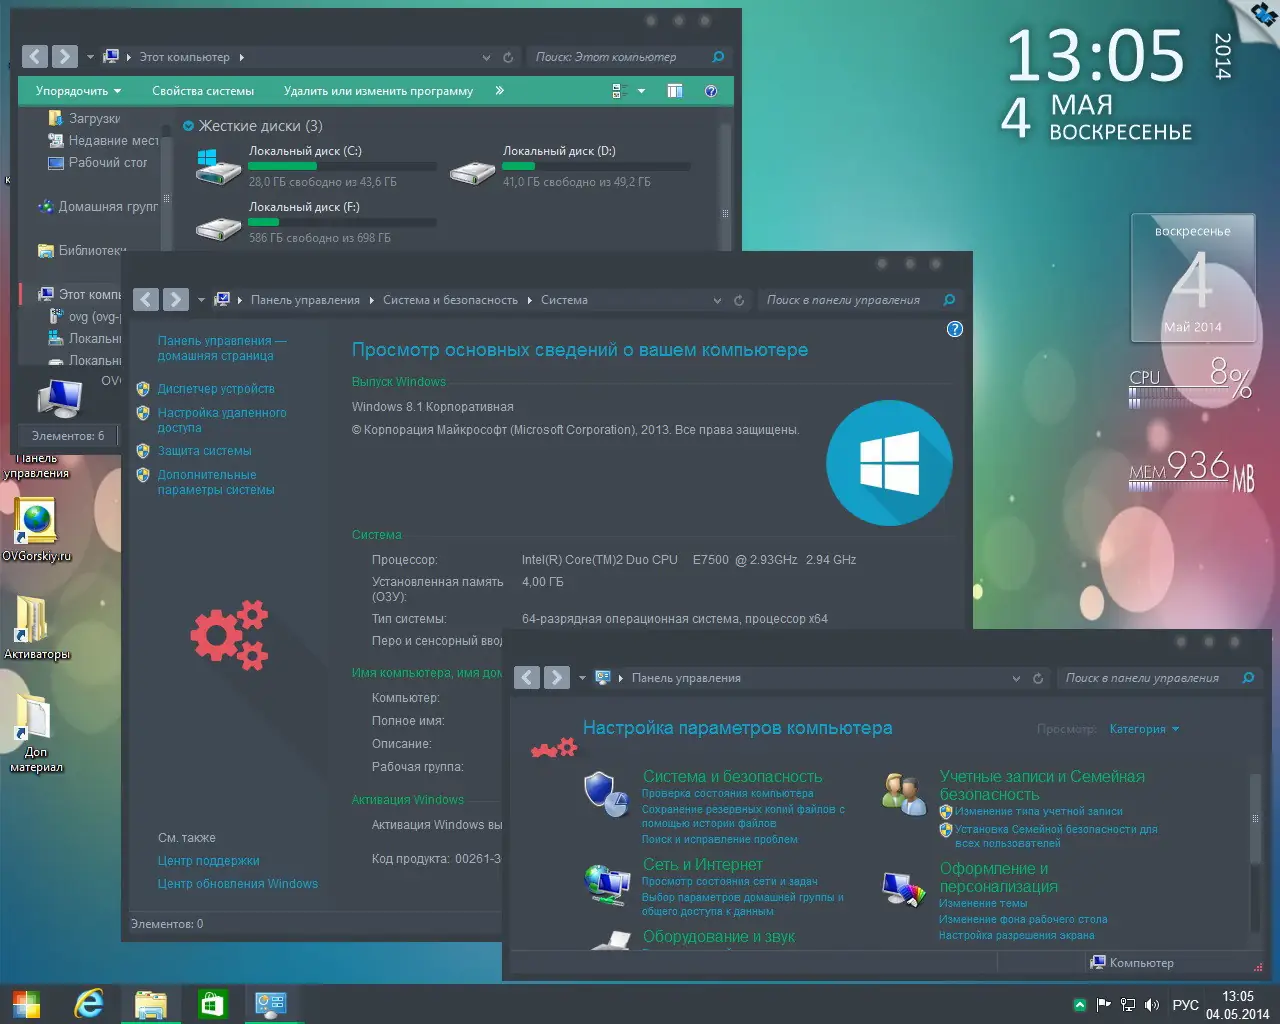Refresh the Этот компьютер address bar

[x=508, y=57]
